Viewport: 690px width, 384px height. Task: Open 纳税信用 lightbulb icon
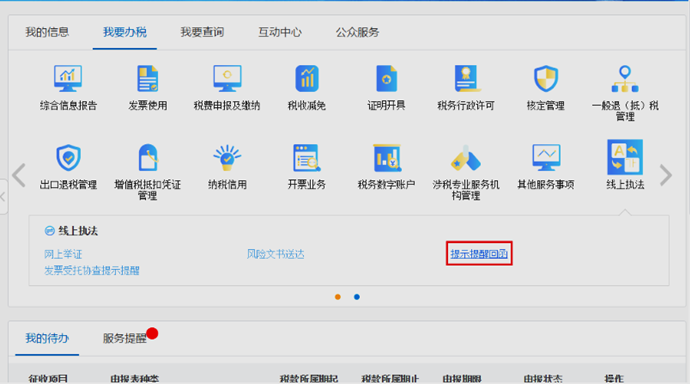point(227,157)
